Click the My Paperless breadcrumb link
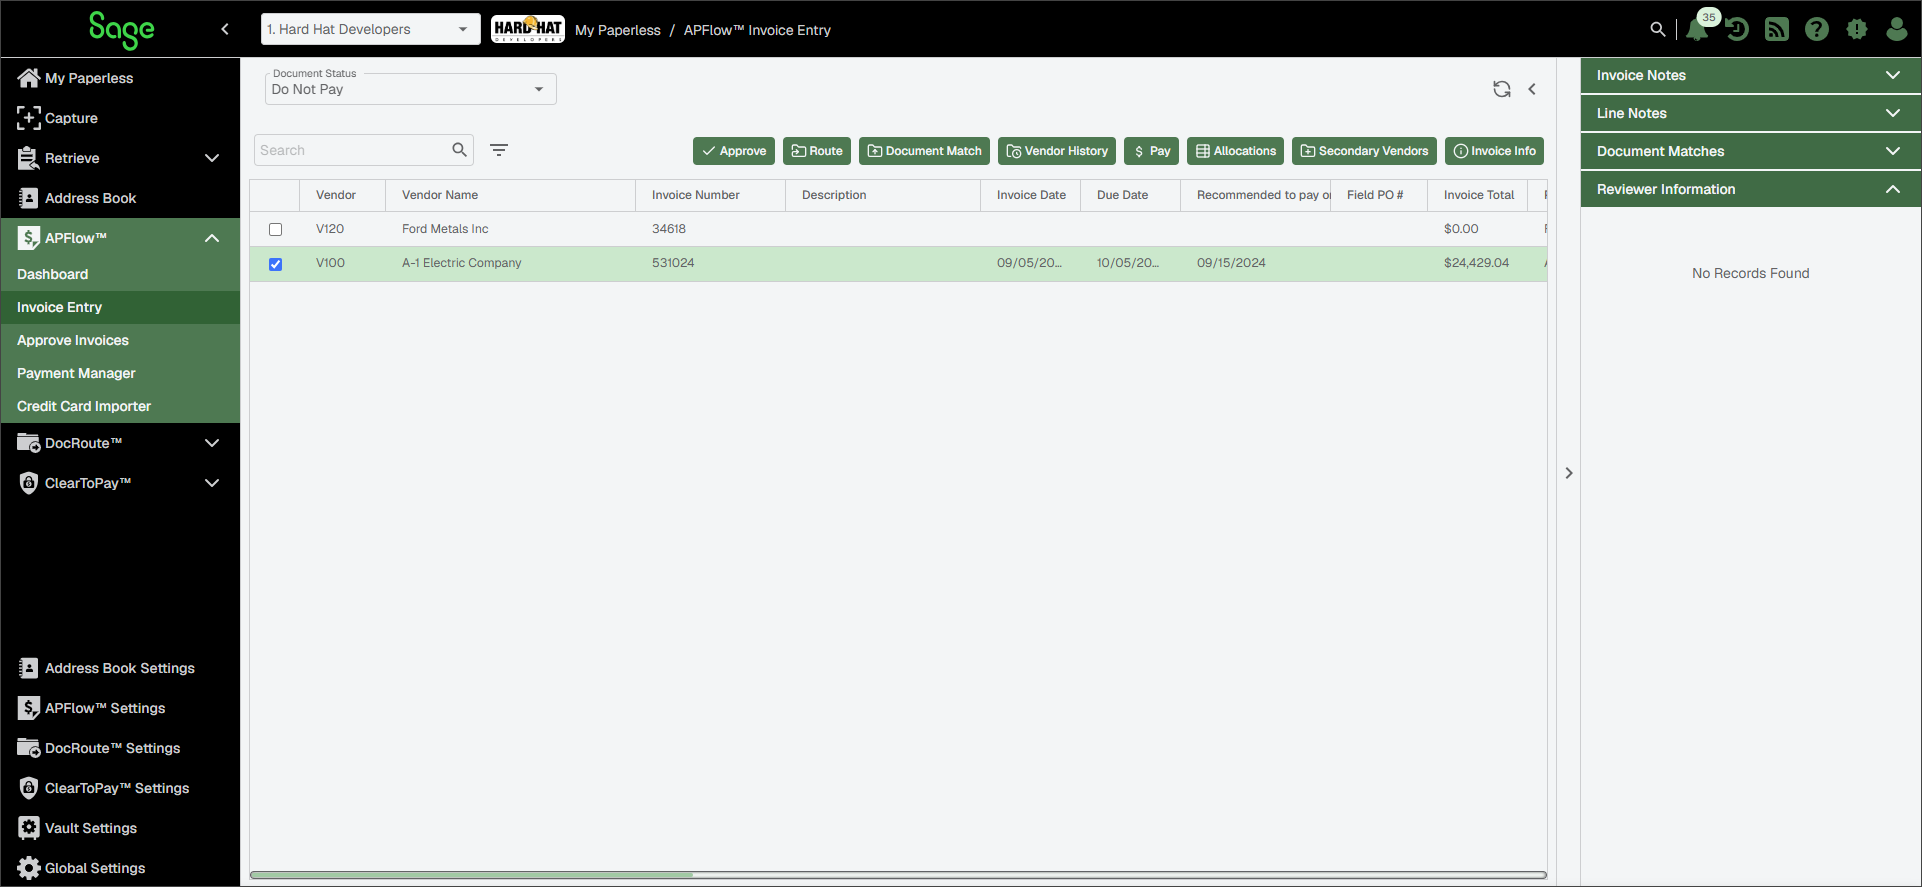The height and width of the screenshot is (887, 1922). pyautogui.click(x=618, y=30)
